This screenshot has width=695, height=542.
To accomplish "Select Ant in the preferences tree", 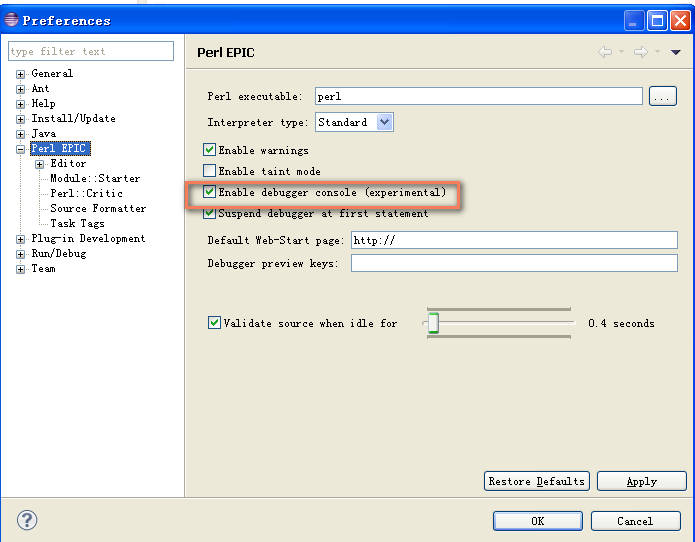I will 40,88.
